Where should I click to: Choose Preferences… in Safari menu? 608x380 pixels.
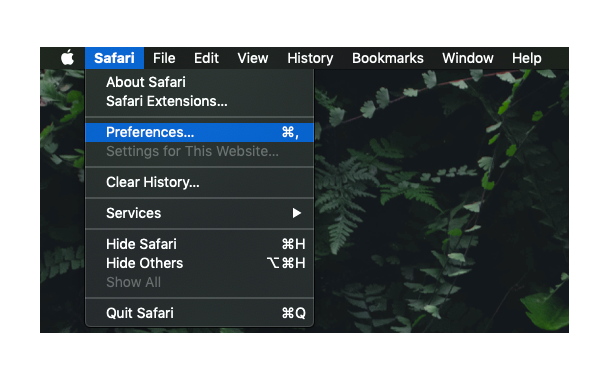[199, 132]
